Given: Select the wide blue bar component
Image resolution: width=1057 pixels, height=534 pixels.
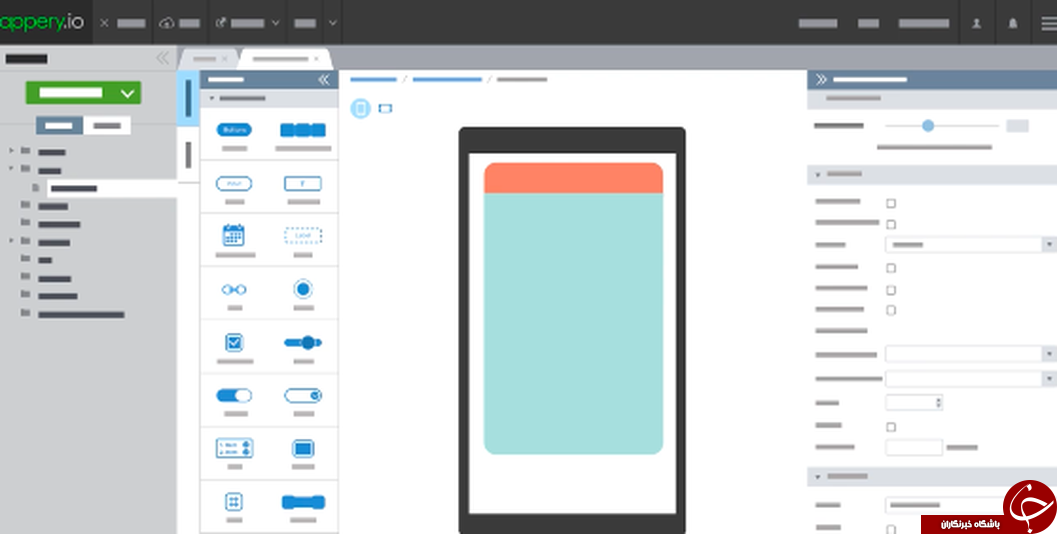Looking at the screenshot, I should [303, 502].
